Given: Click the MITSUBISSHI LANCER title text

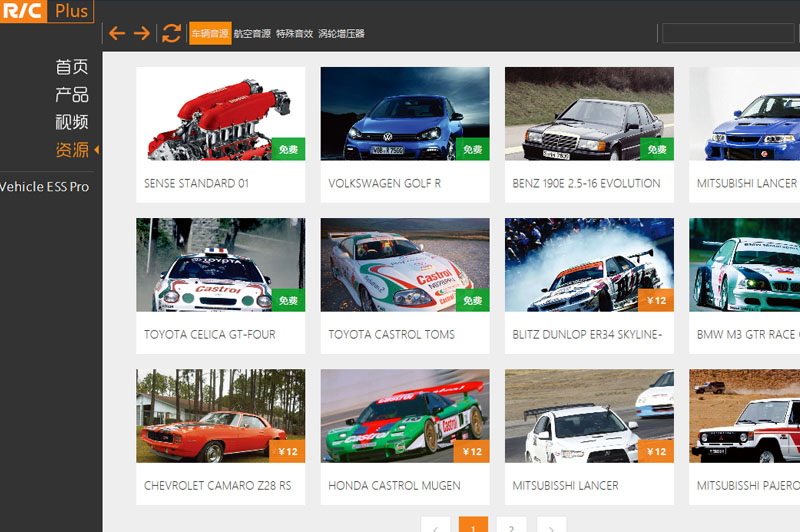Looking at the screenshot, I should click(x=565, y=486).
